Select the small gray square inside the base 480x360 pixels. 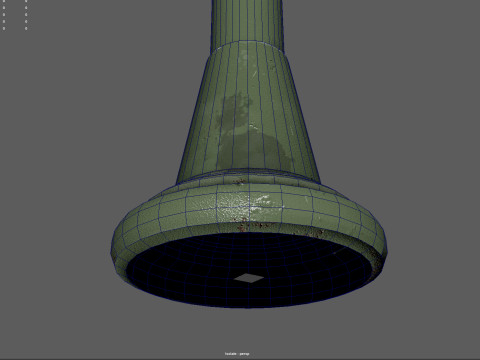click(x=249, y=278)
